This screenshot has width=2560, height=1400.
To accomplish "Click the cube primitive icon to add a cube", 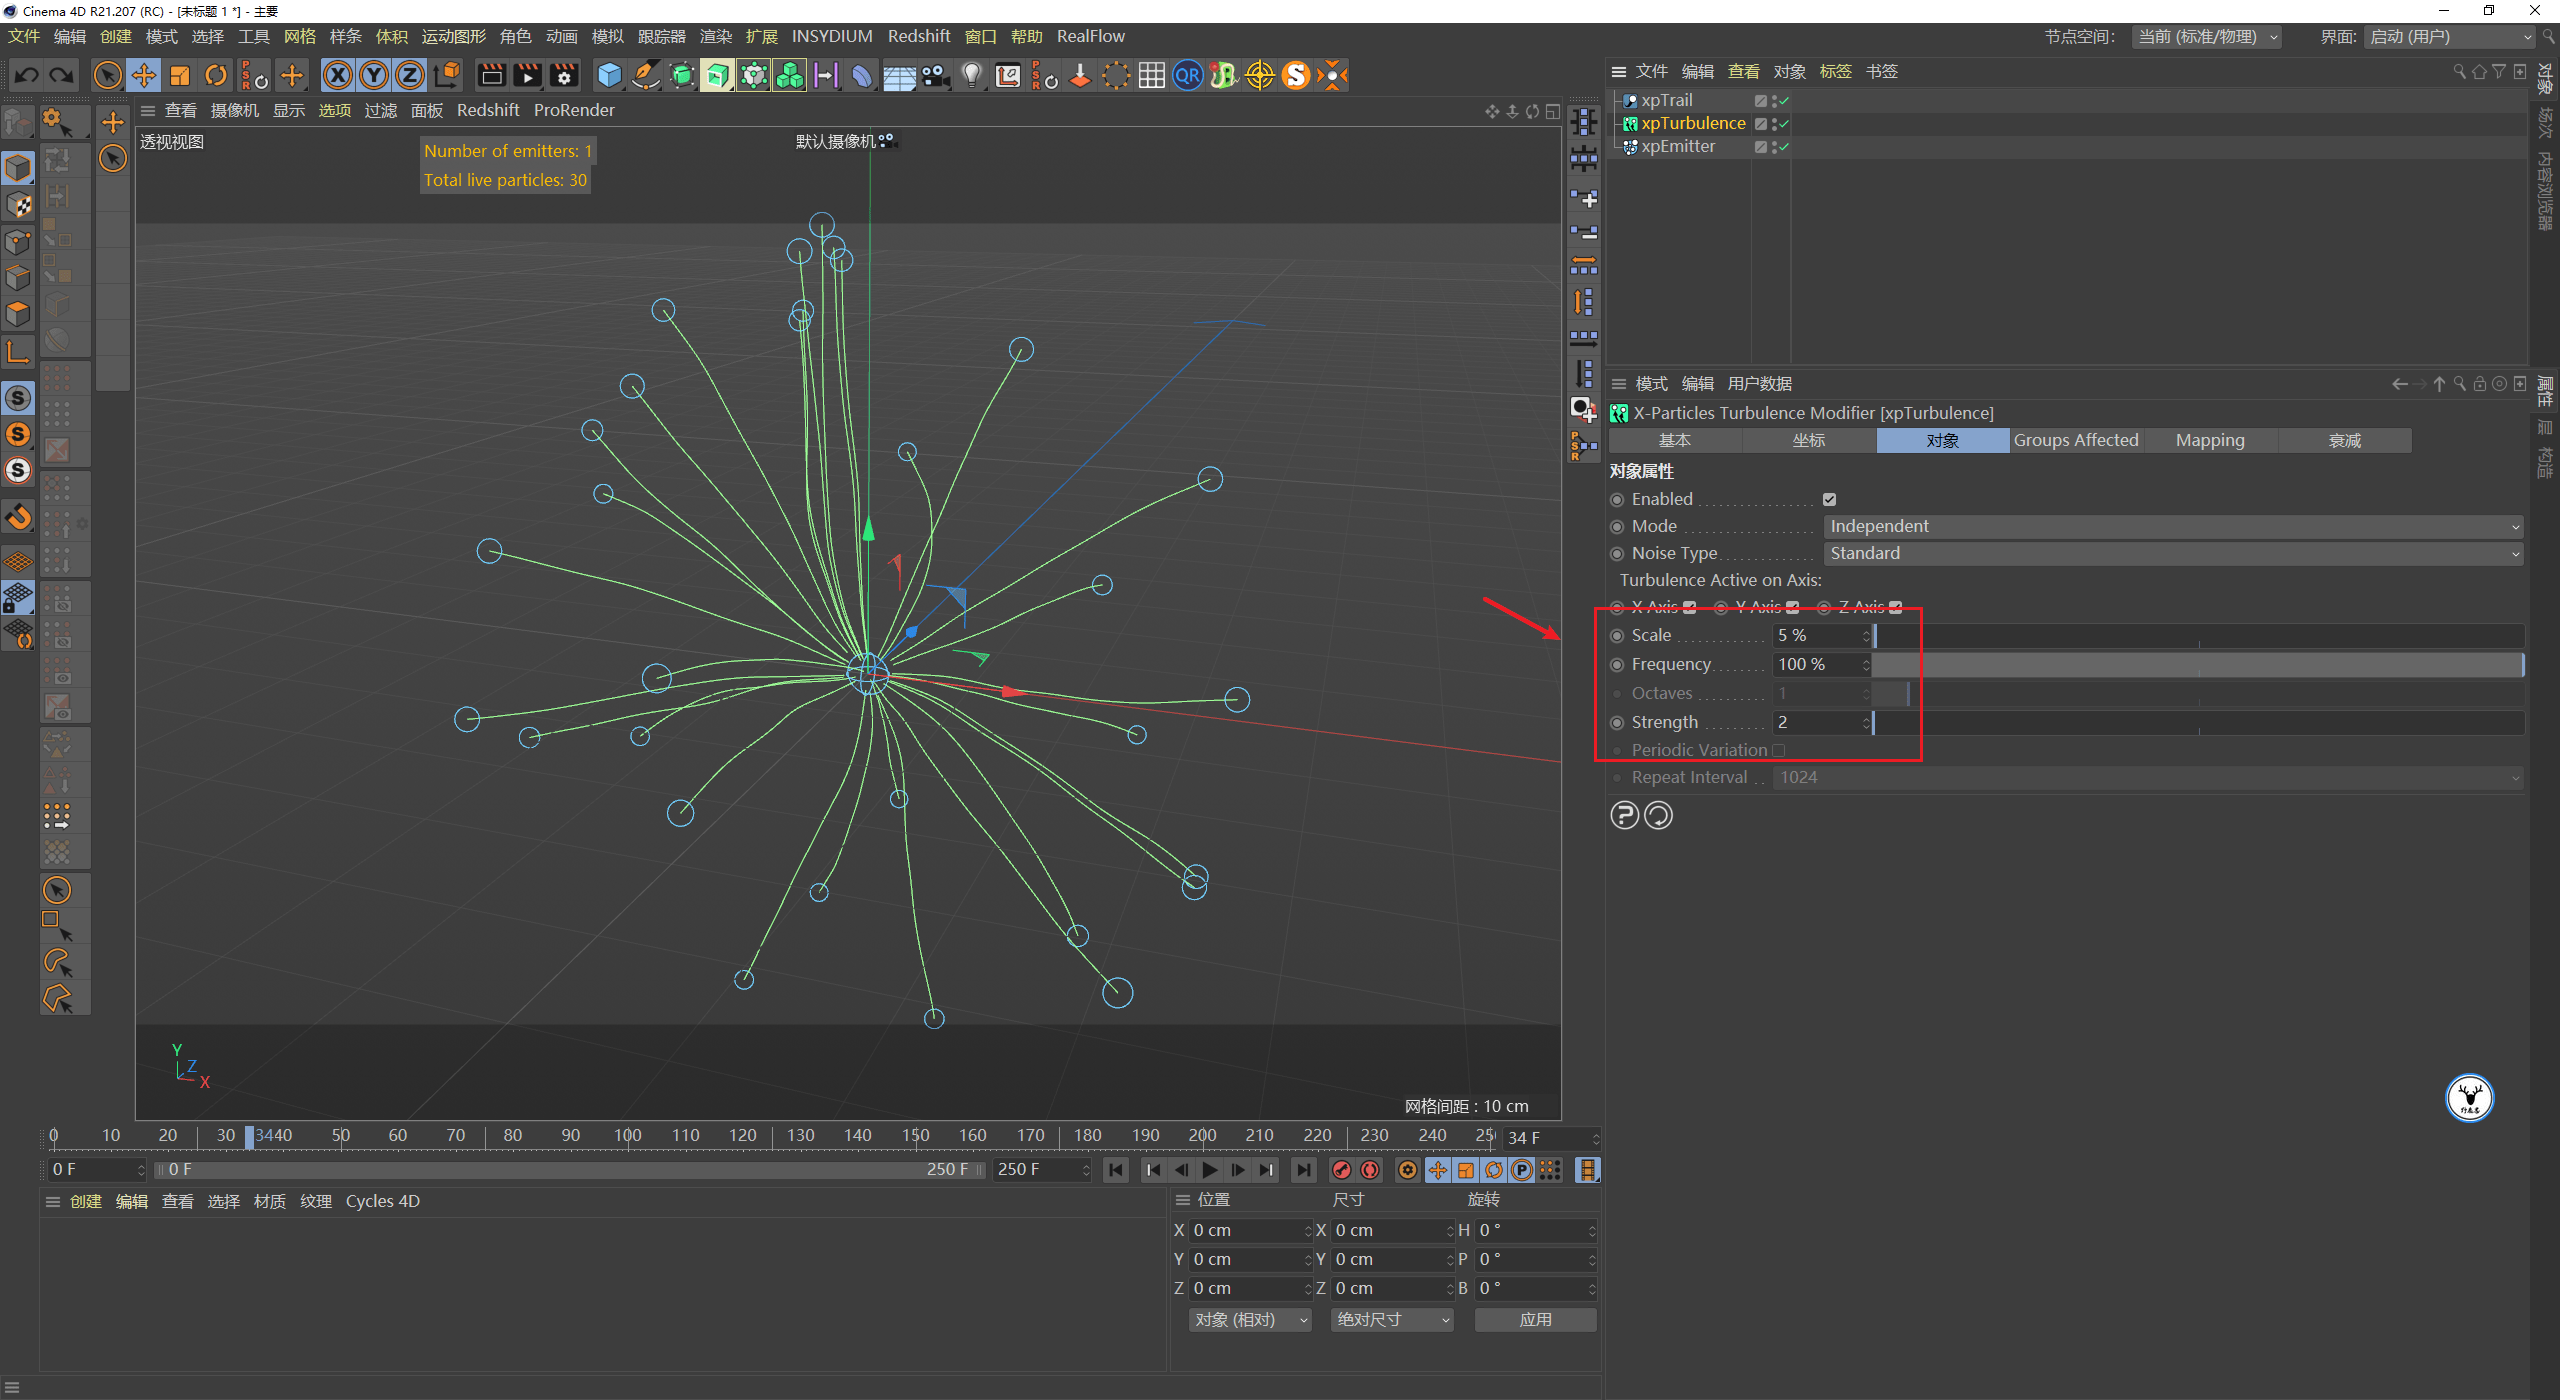I will pyautogui.click(x=609, y=75).
